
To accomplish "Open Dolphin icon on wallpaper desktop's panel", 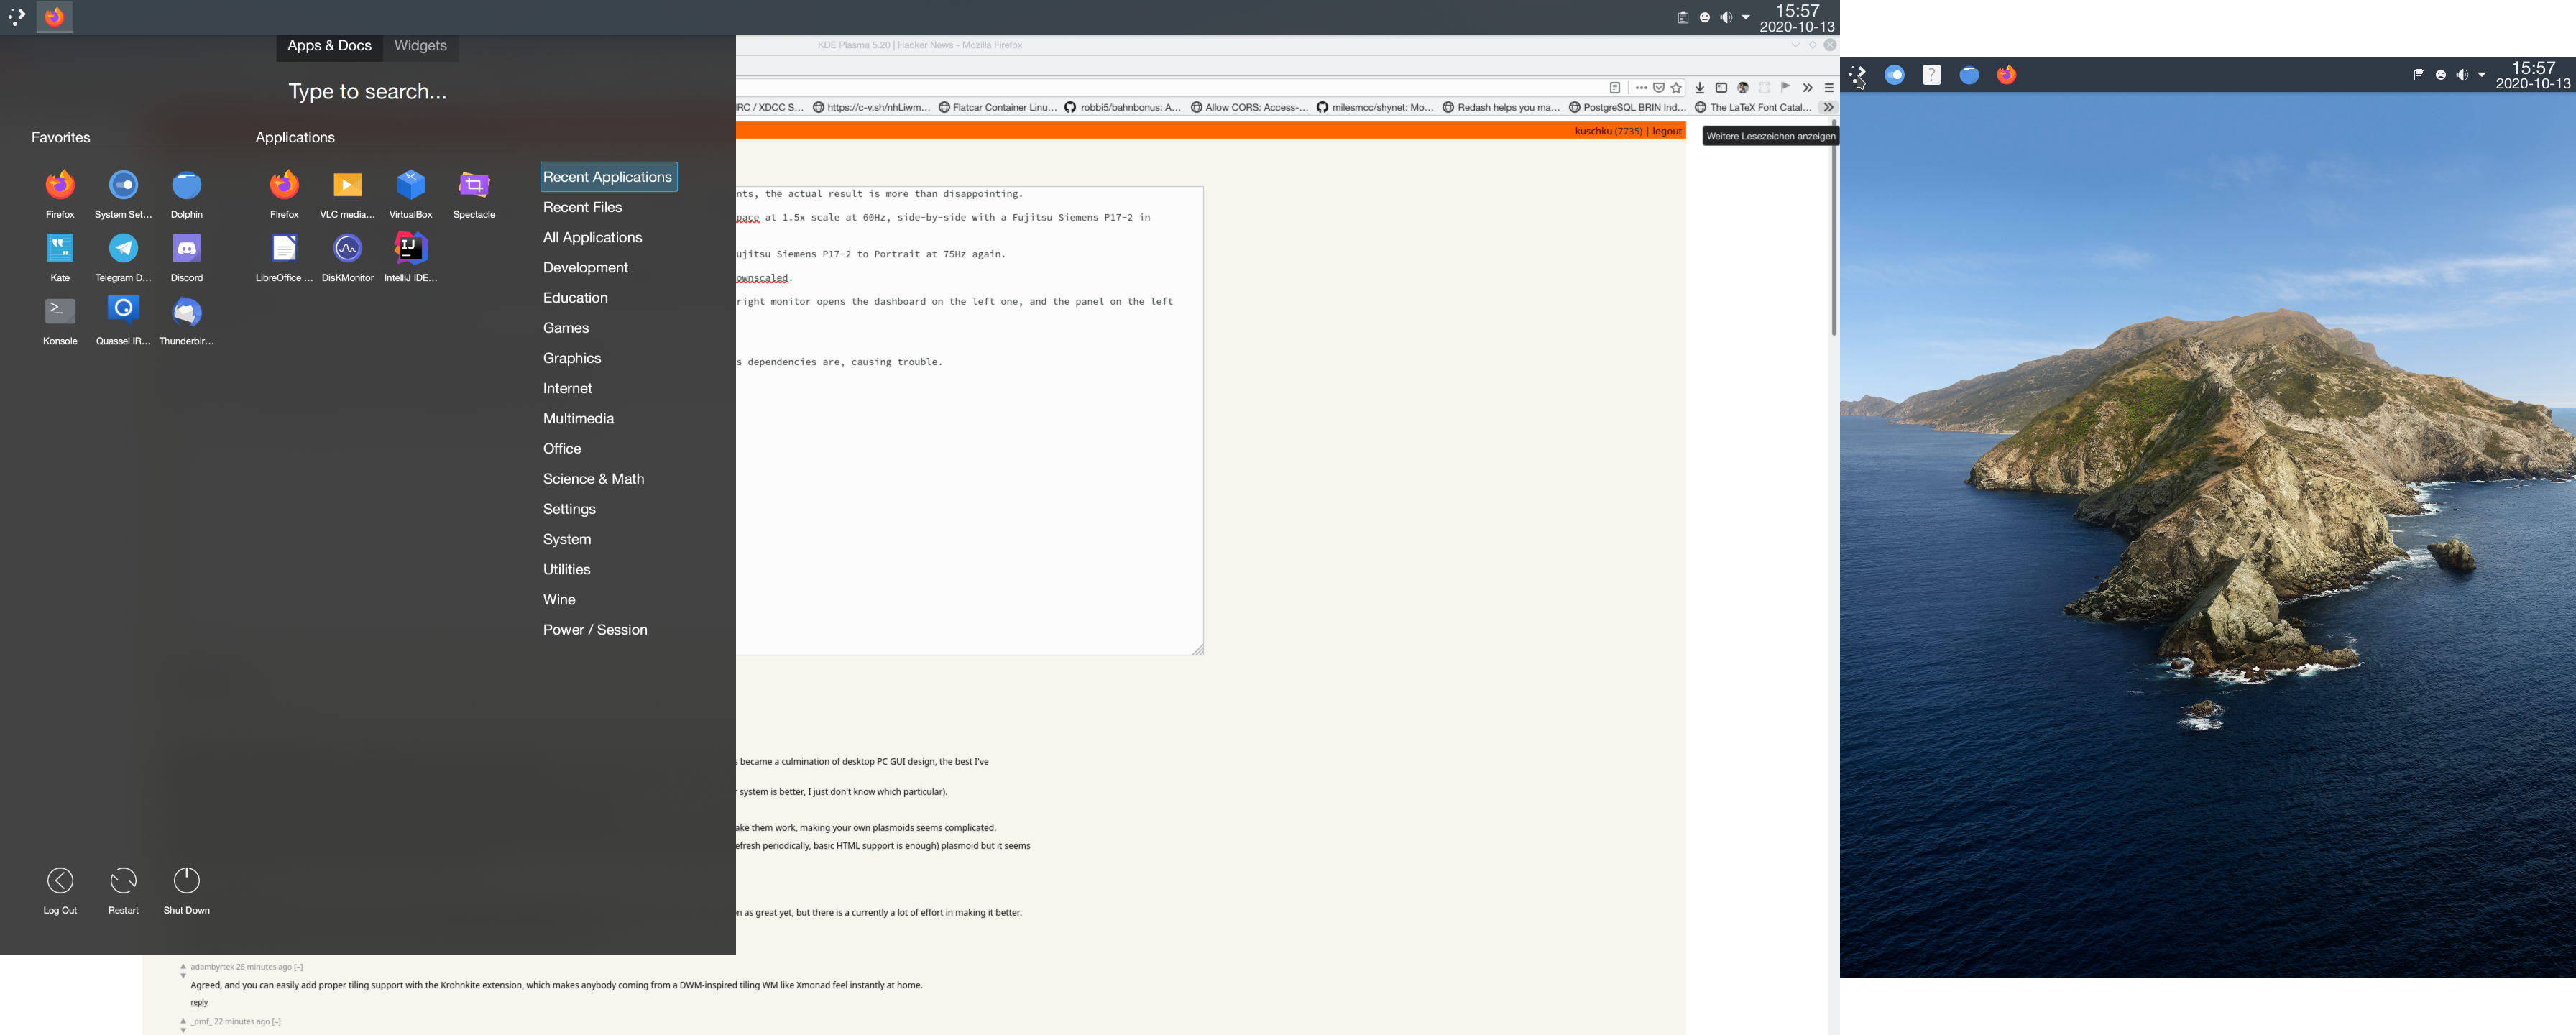I will click(x=1969, y=75).
